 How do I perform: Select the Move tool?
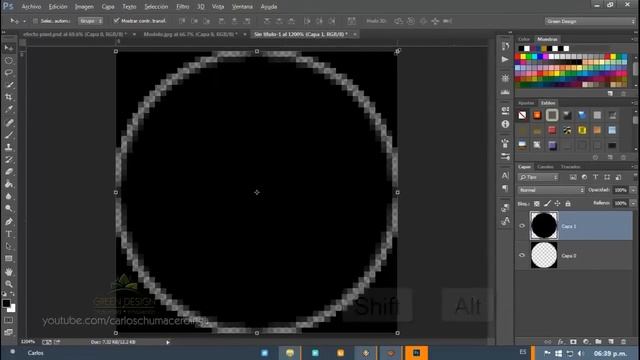[x=9, y=48]
